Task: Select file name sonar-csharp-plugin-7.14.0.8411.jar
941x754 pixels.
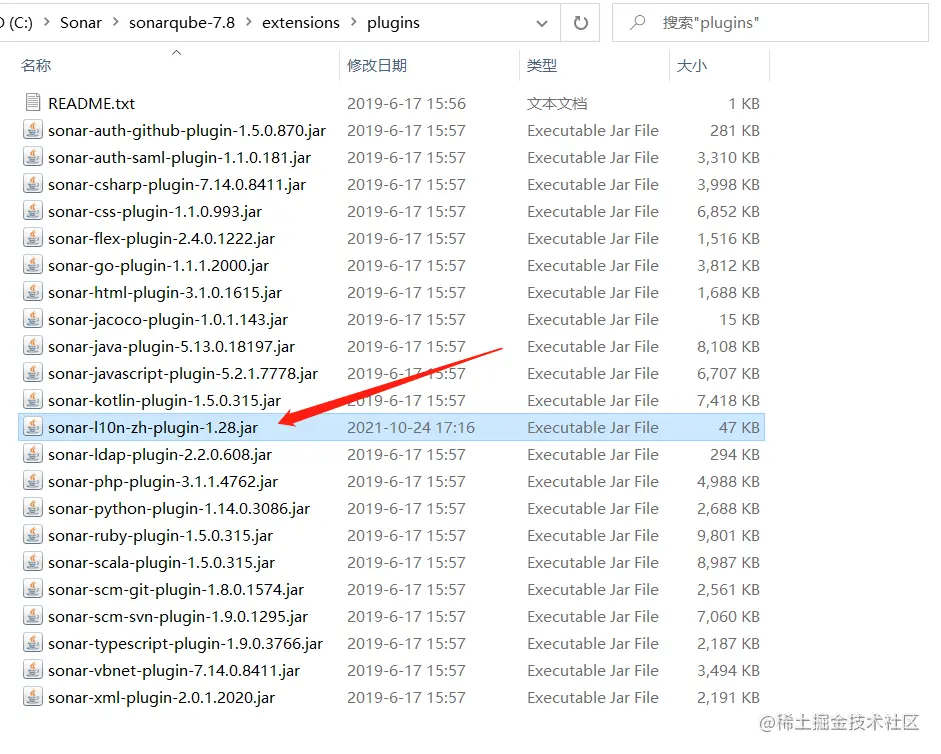Action: pyautogui.click(x=177, y=184)
